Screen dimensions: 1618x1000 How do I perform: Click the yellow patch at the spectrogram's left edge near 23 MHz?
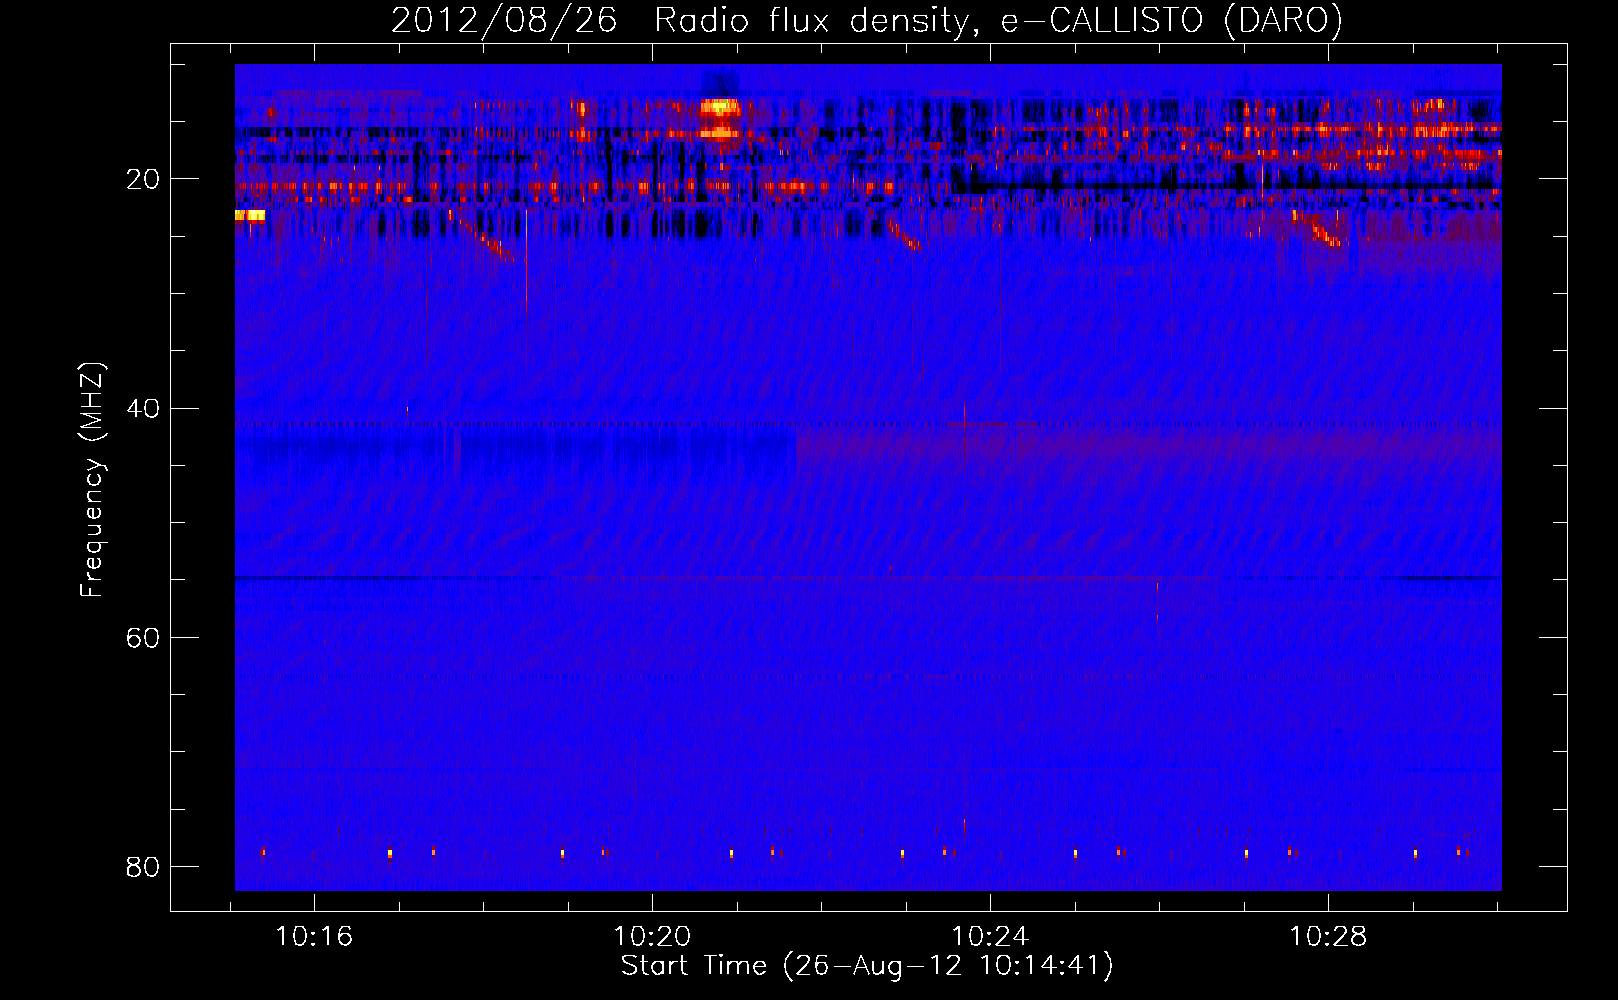[250, 215]
